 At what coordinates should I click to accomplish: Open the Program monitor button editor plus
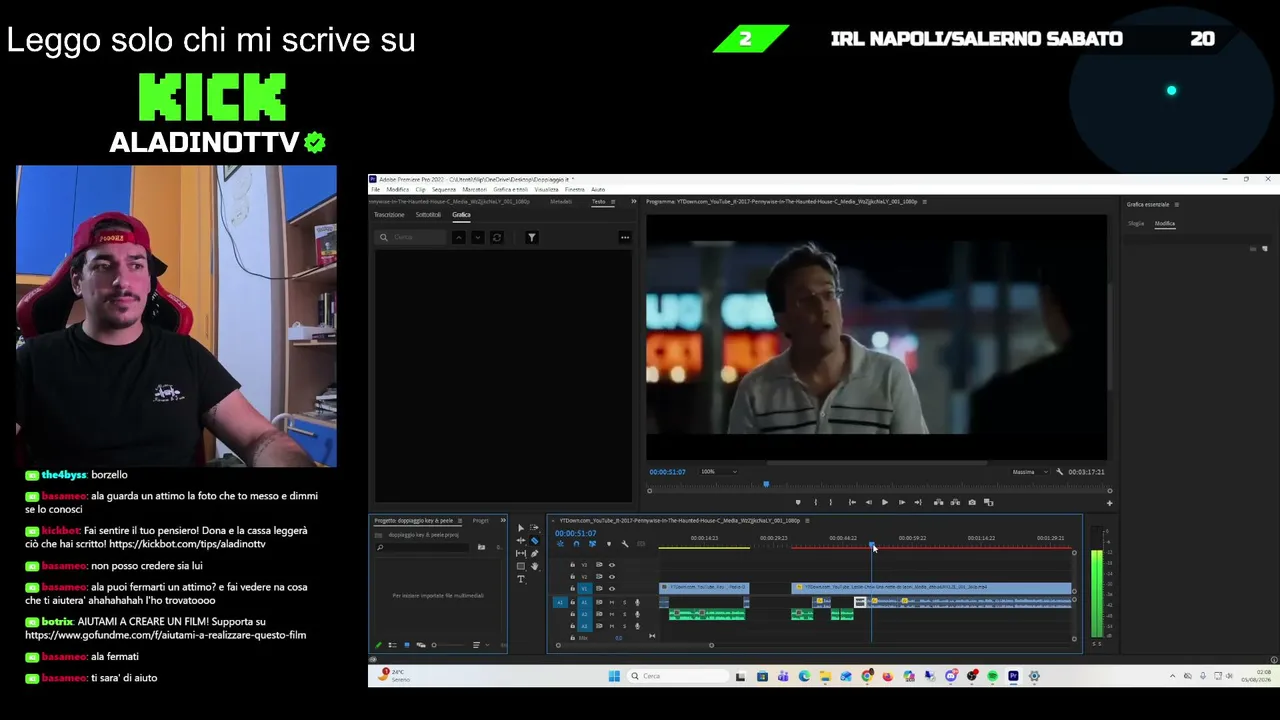1109,503
